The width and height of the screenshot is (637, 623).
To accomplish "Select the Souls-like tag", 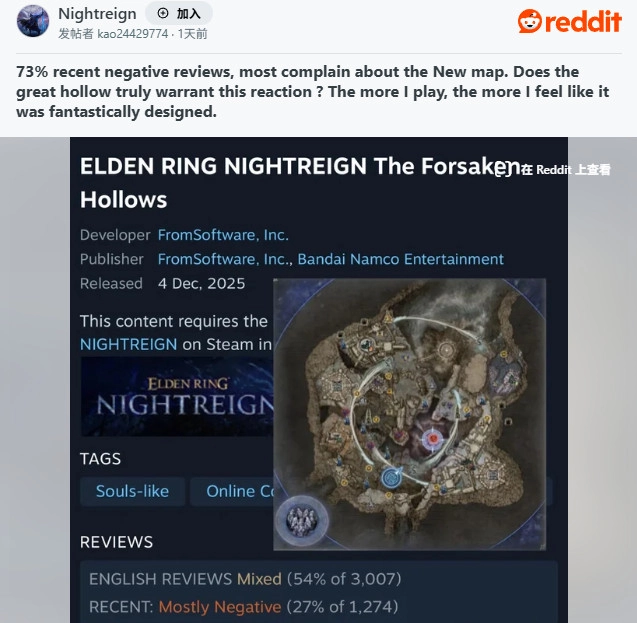I will coord(132,491).
